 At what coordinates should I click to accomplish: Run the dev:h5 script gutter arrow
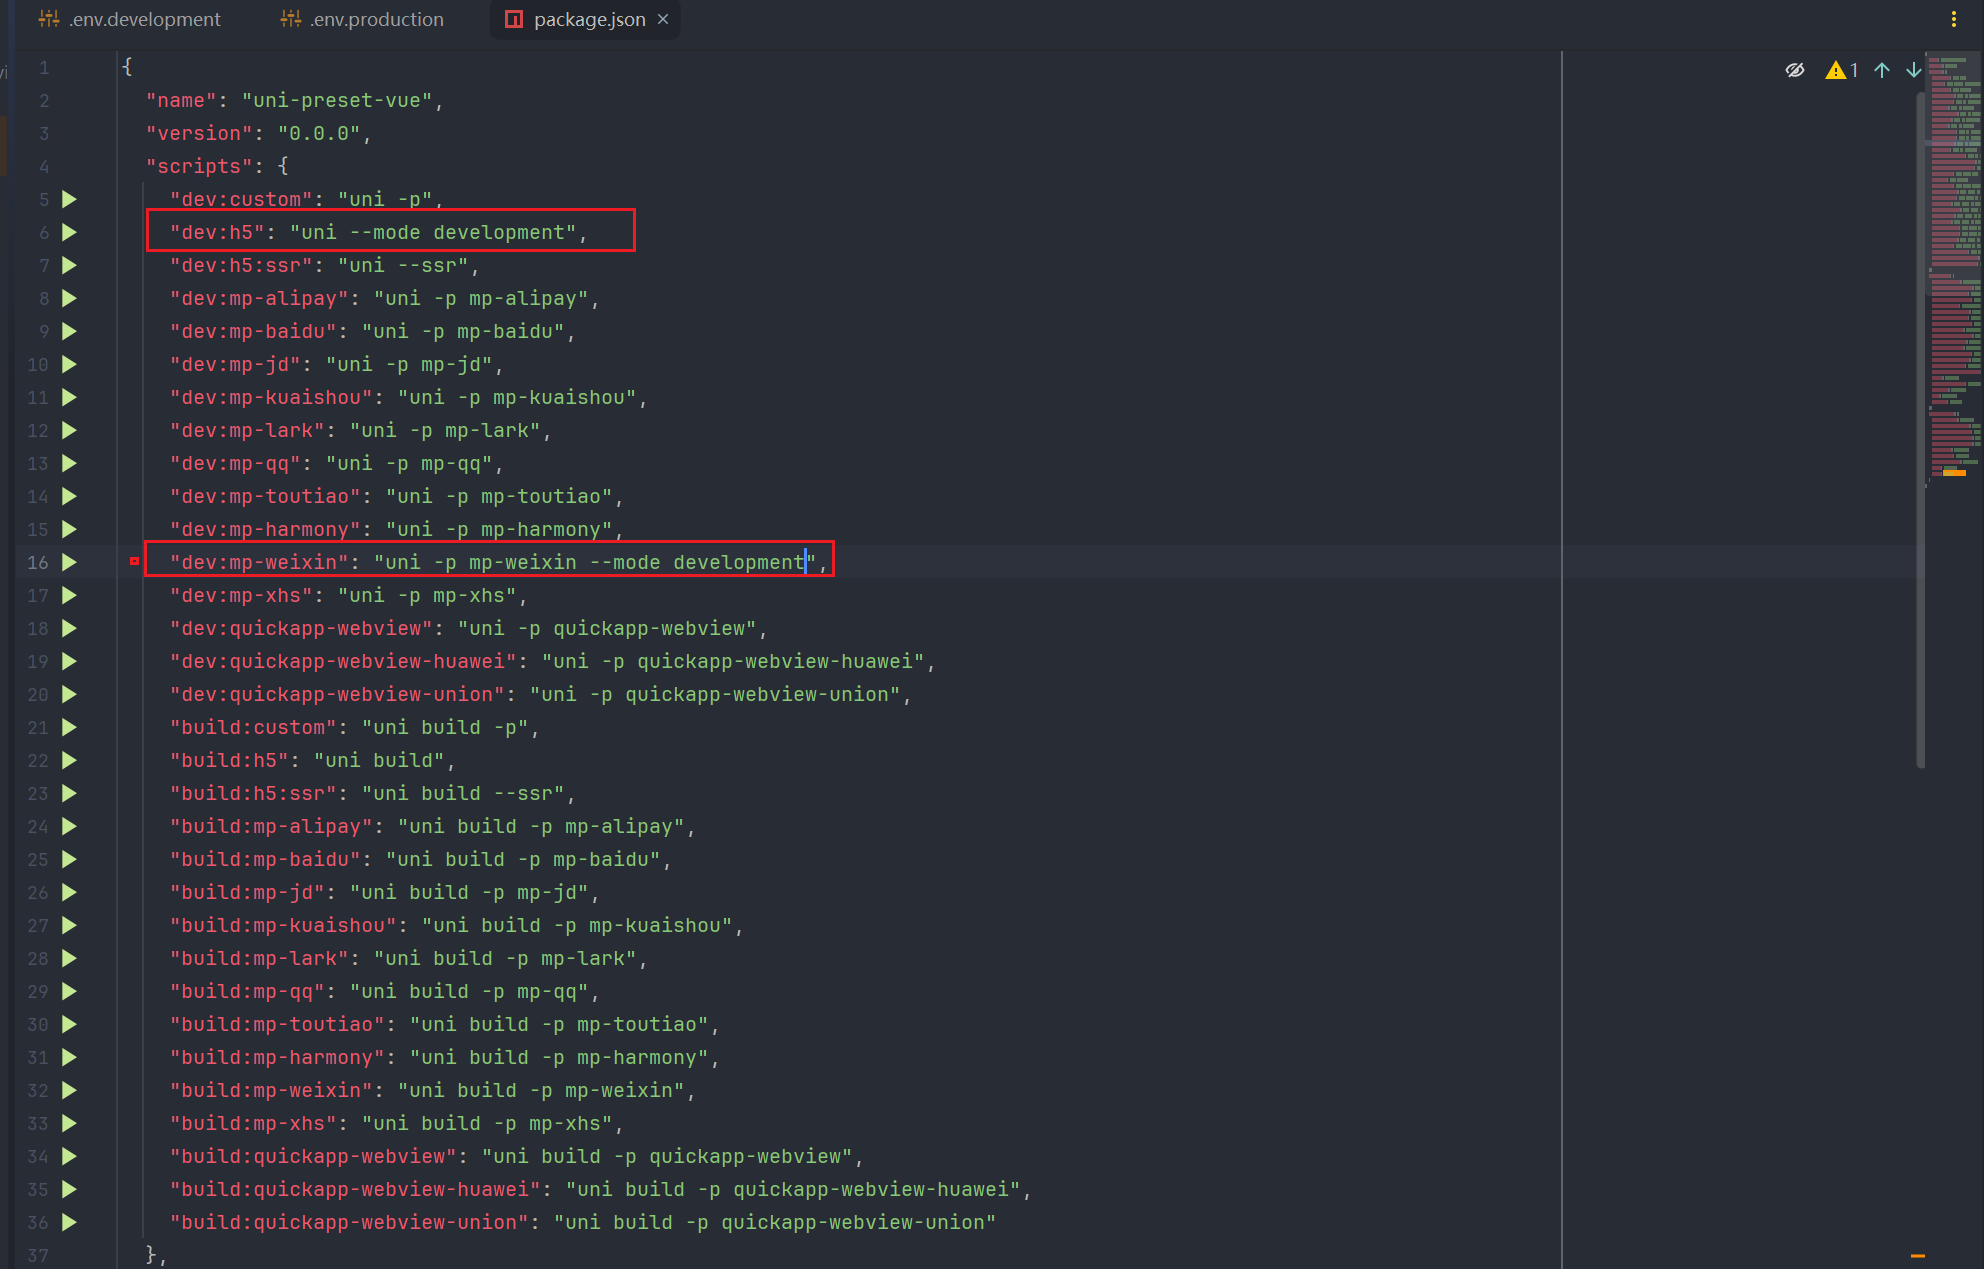(x=69, y=232)
